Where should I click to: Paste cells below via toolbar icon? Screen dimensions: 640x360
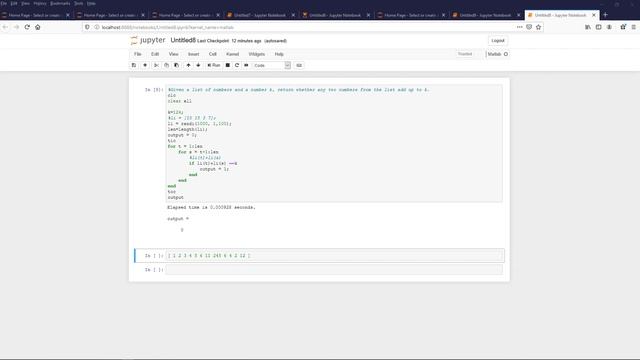[x=176, y=65]
